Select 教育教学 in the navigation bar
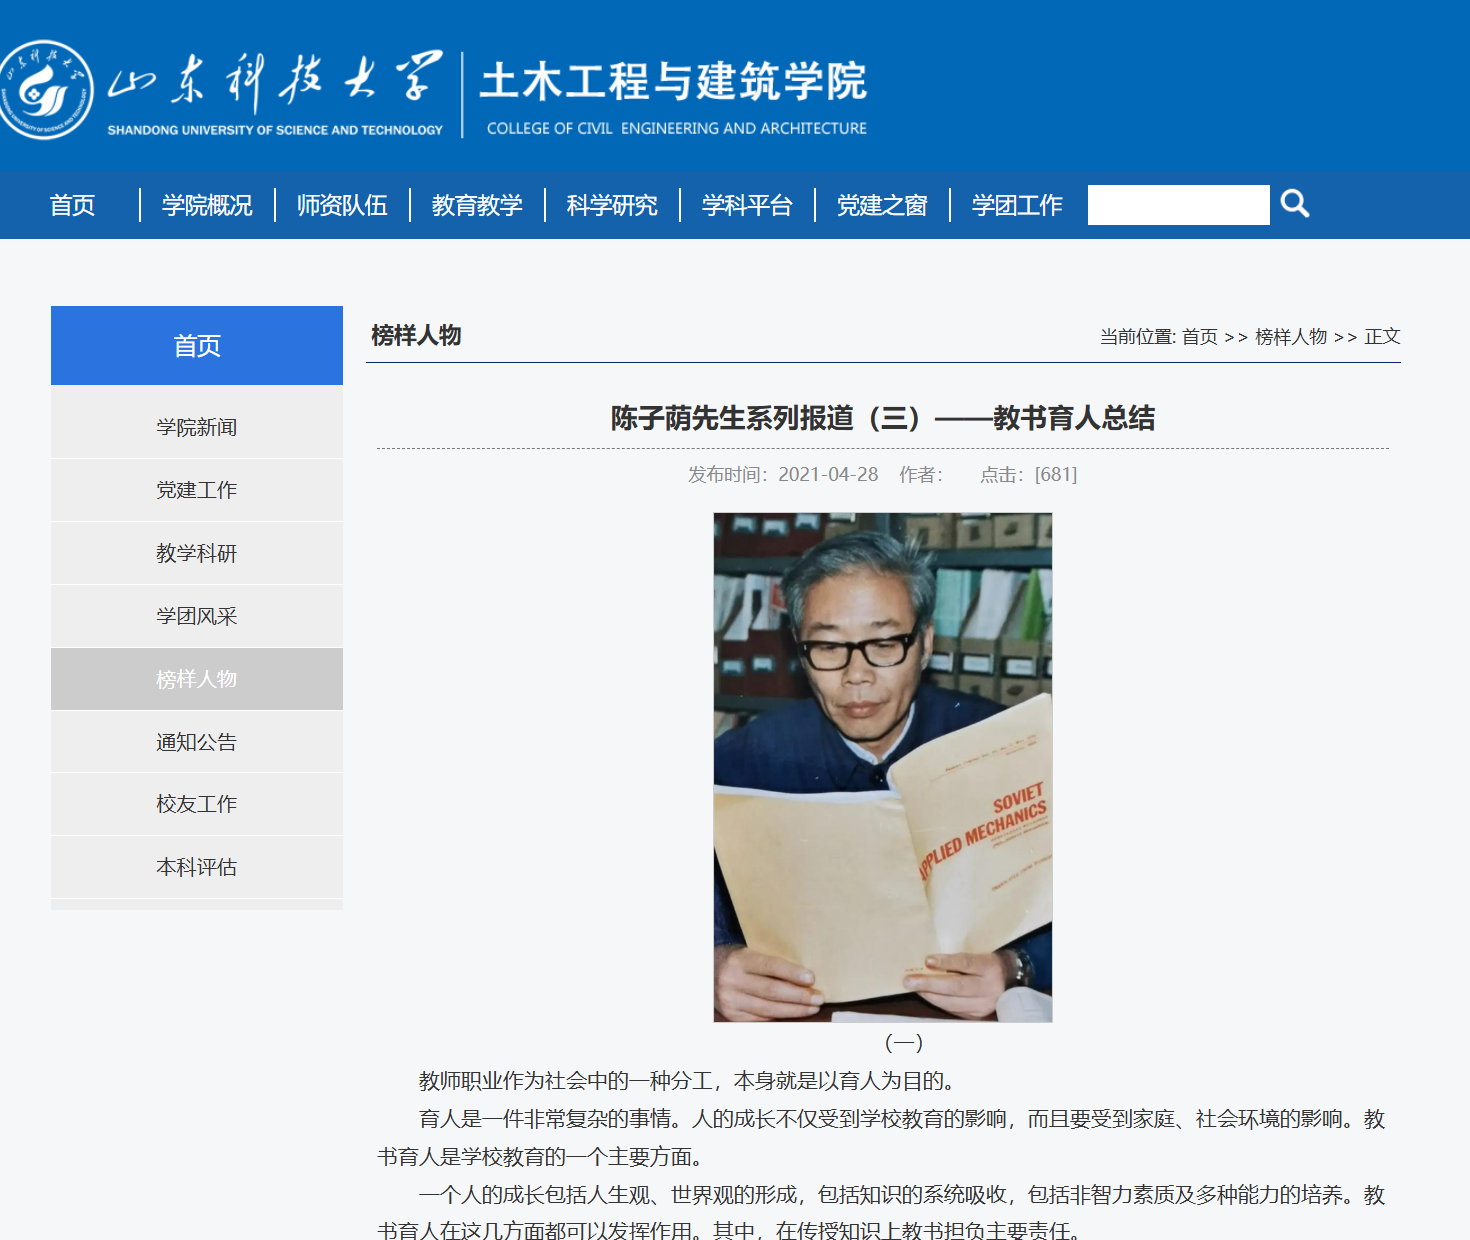Screen dimensions: 1470x1240 click(477, 205)
